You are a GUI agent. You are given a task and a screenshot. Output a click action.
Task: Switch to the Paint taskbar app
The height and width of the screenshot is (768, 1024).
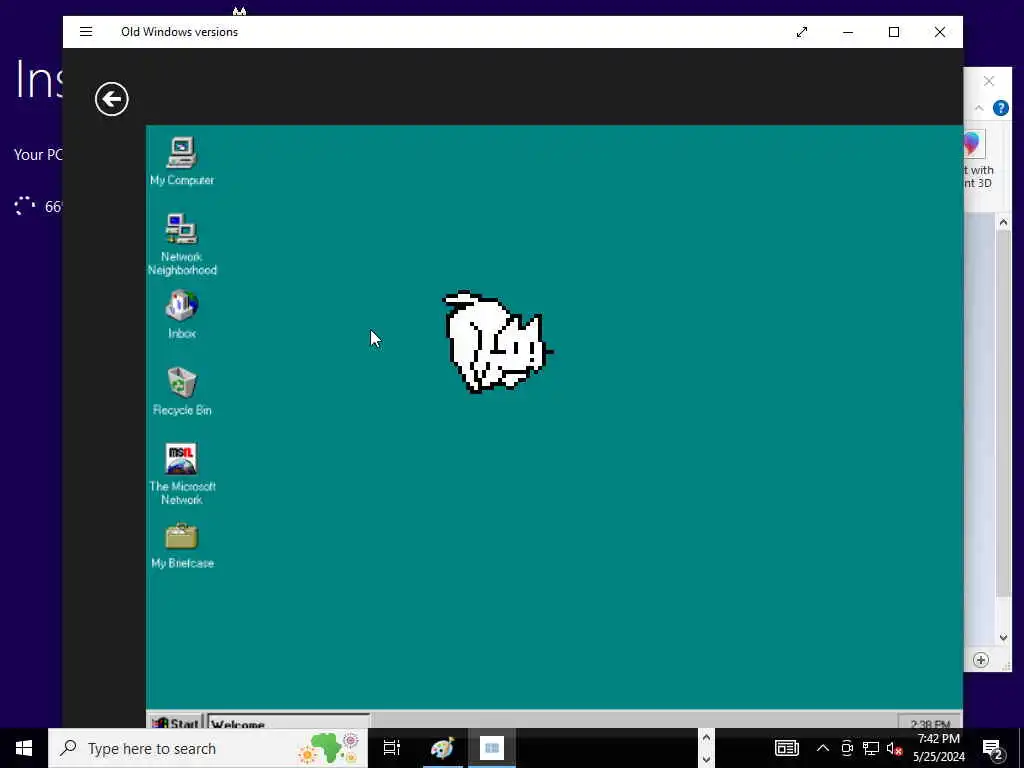[x=442, y=748]
